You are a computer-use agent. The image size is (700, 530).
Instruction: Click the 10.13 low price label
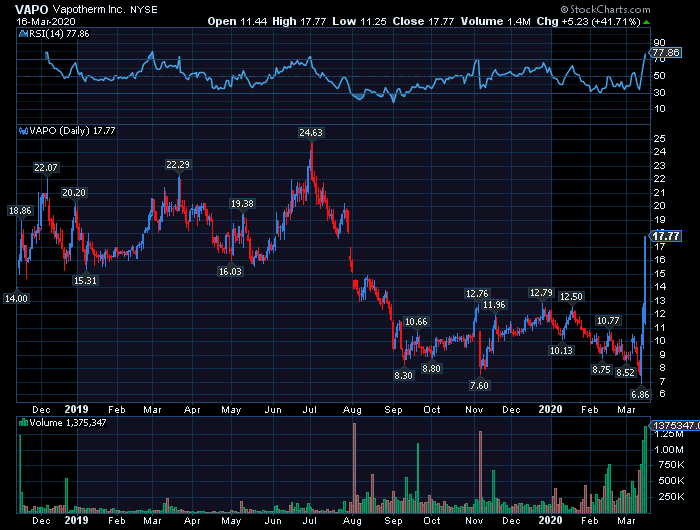point(561,351)
